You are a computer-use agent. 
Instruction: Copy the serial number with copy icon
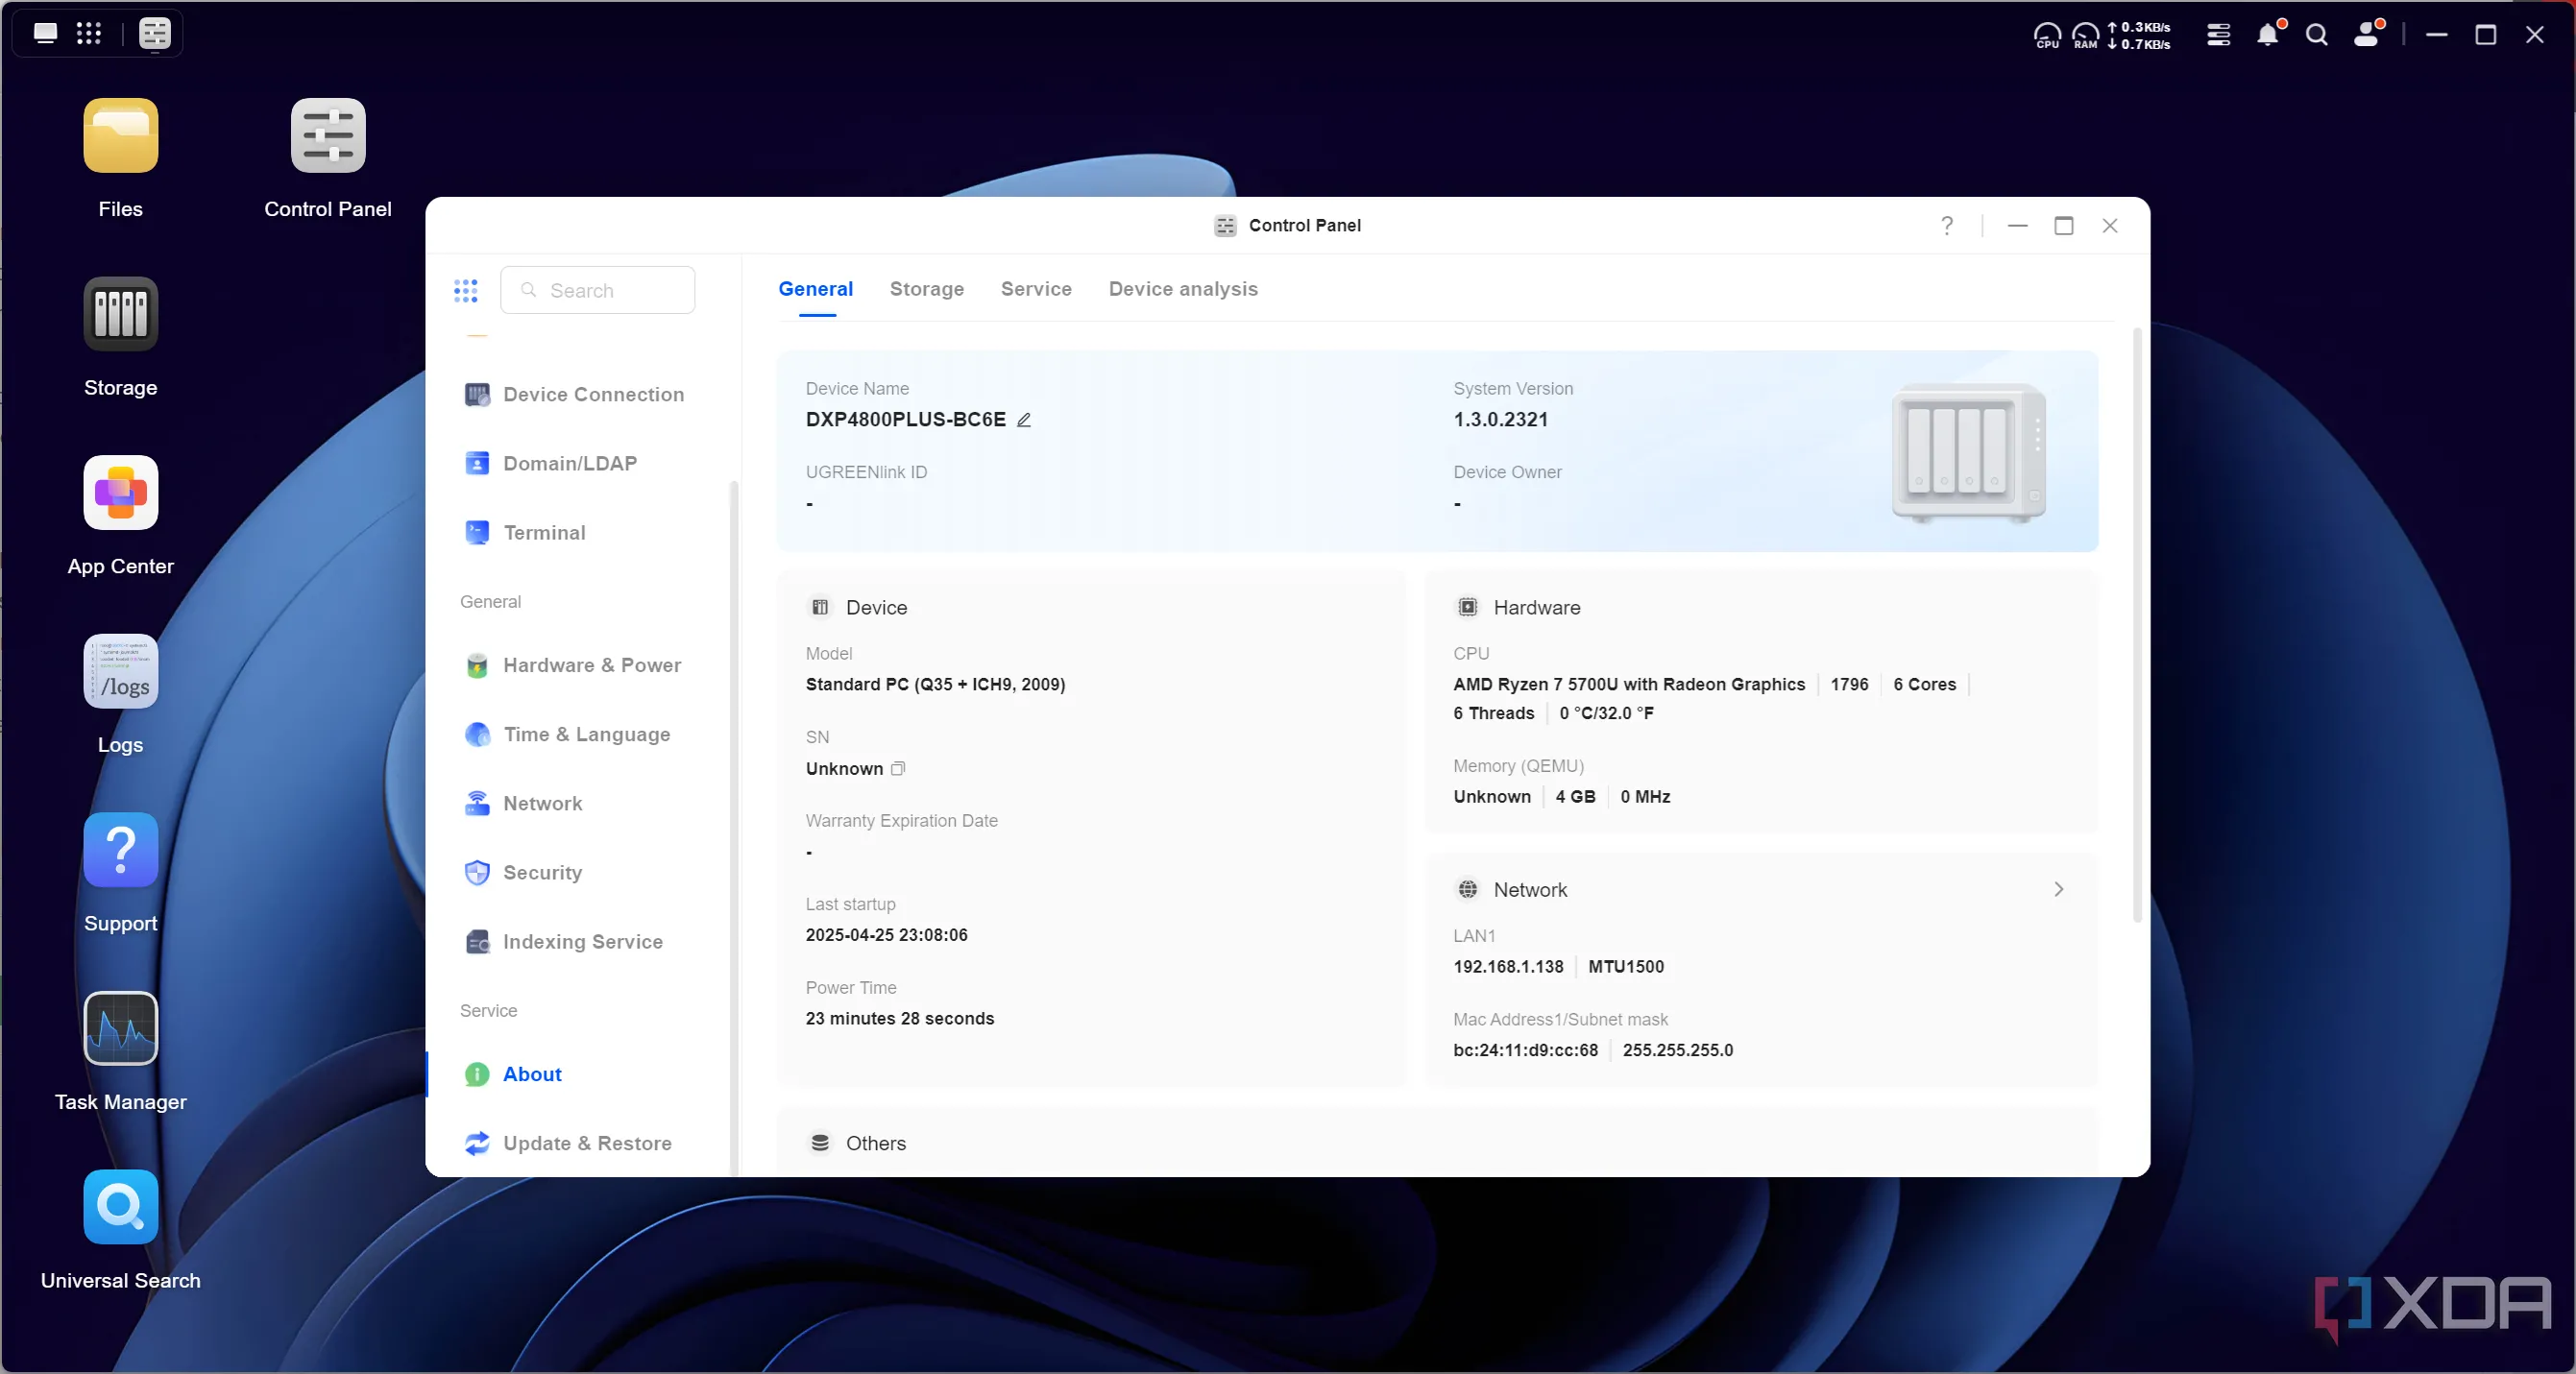[x=898, y=769]
